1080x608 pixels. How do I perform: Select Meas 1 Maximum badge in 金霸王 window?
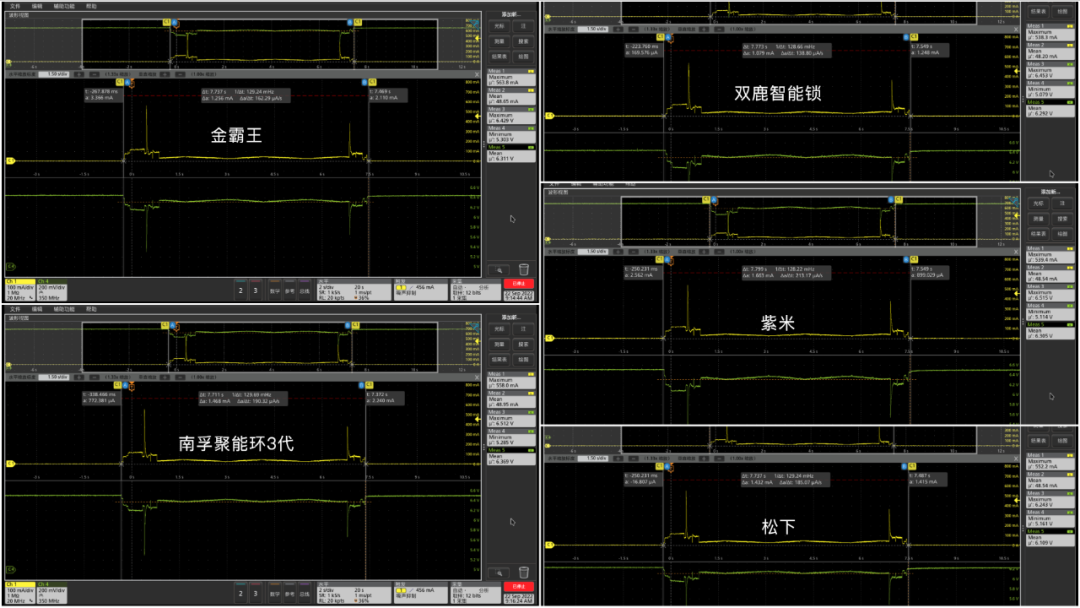[x=511, y=77]
